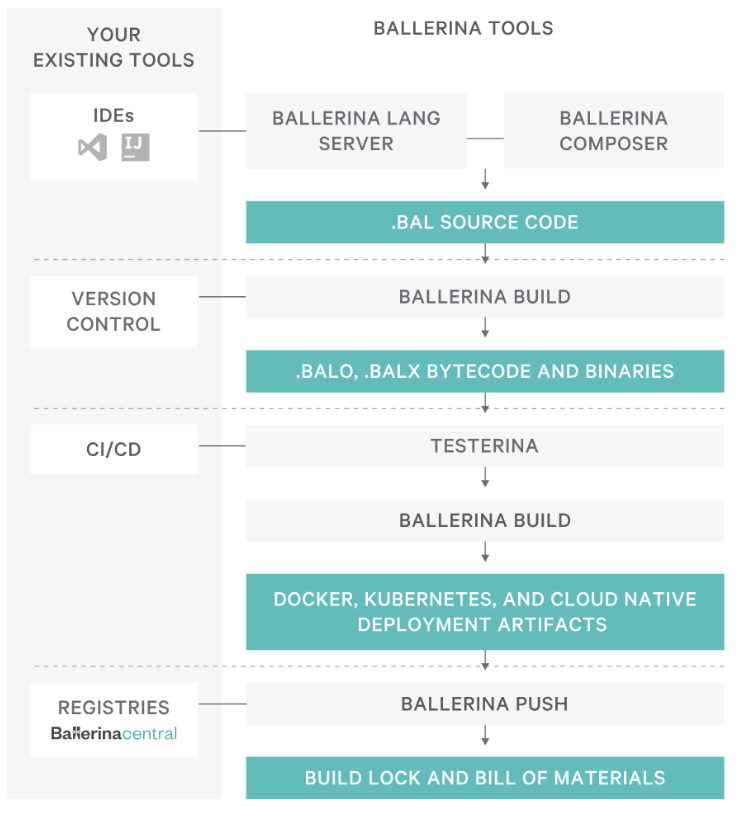Screen dimensions: 746x821
Task: Click the Docker, Kubernetes deployment artifacts bar
Action: coord(485,612)
